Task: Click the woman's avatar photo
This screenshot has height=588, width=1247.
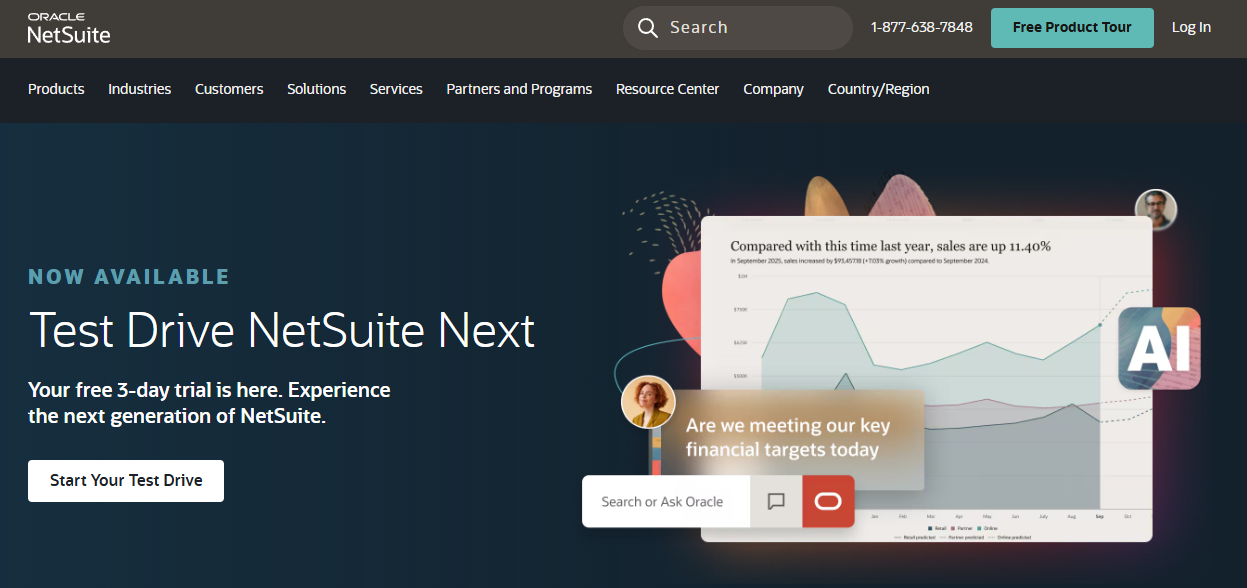Action: click(x=648, y=402)
